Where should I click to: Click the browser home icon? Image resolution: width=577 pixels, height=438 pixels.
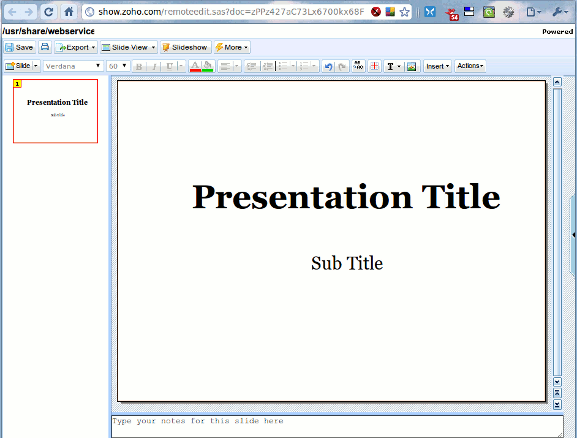[x=68, y=12]
